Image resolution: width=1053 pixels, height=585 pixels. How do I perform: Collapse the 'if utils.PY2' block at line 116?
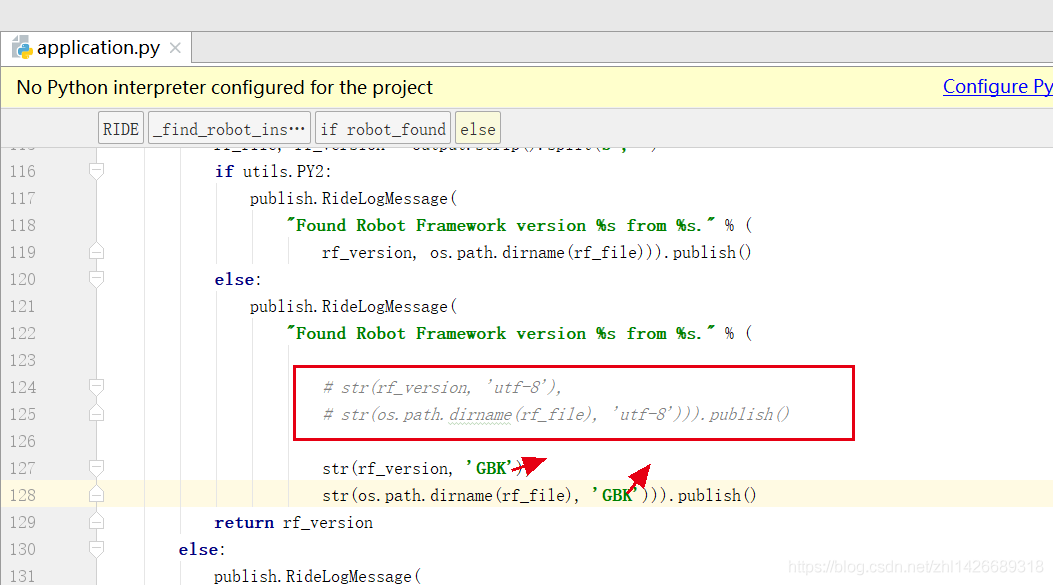coord(97,172)
